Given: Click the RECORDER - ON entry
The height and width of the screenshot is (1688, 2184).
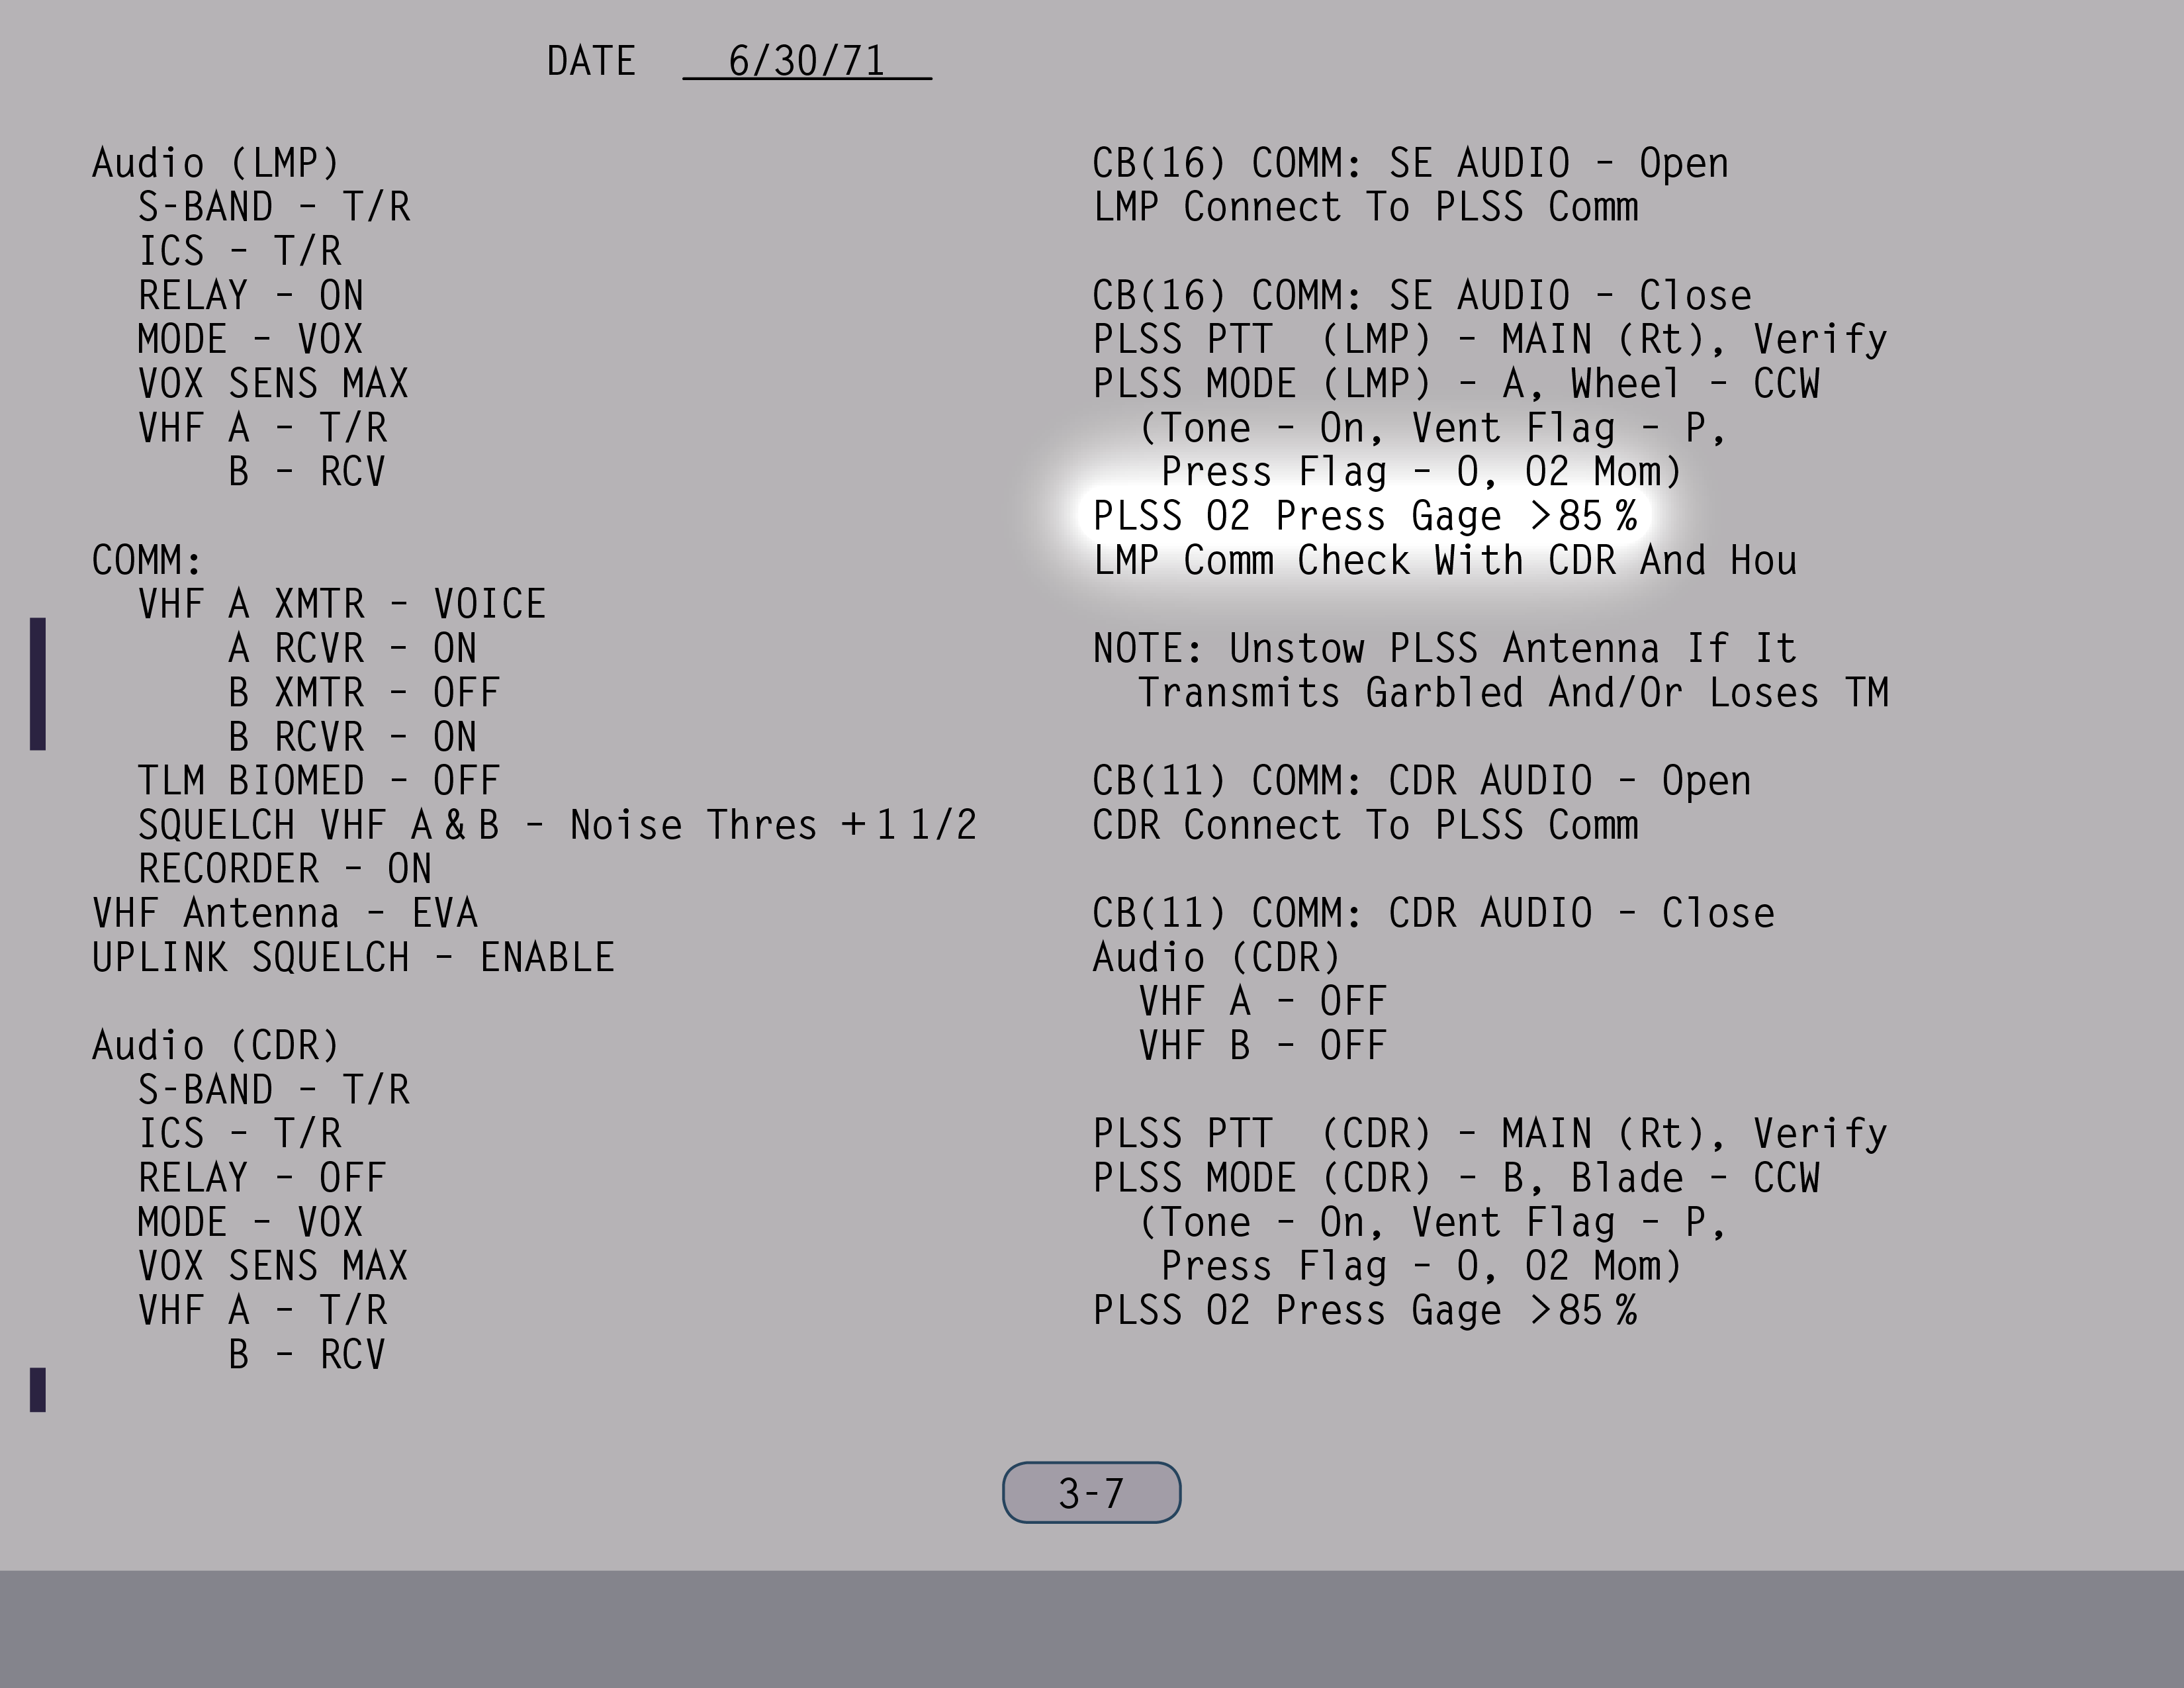Looking at the screenshot, I should 285,868.
